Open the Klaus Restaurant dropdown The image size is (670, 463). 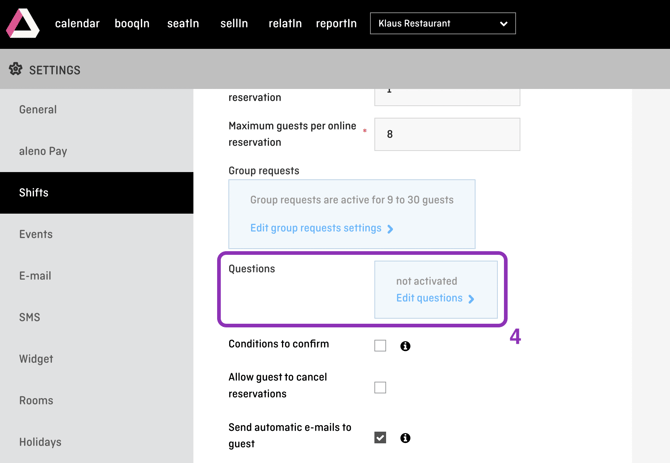coord(443,23)
